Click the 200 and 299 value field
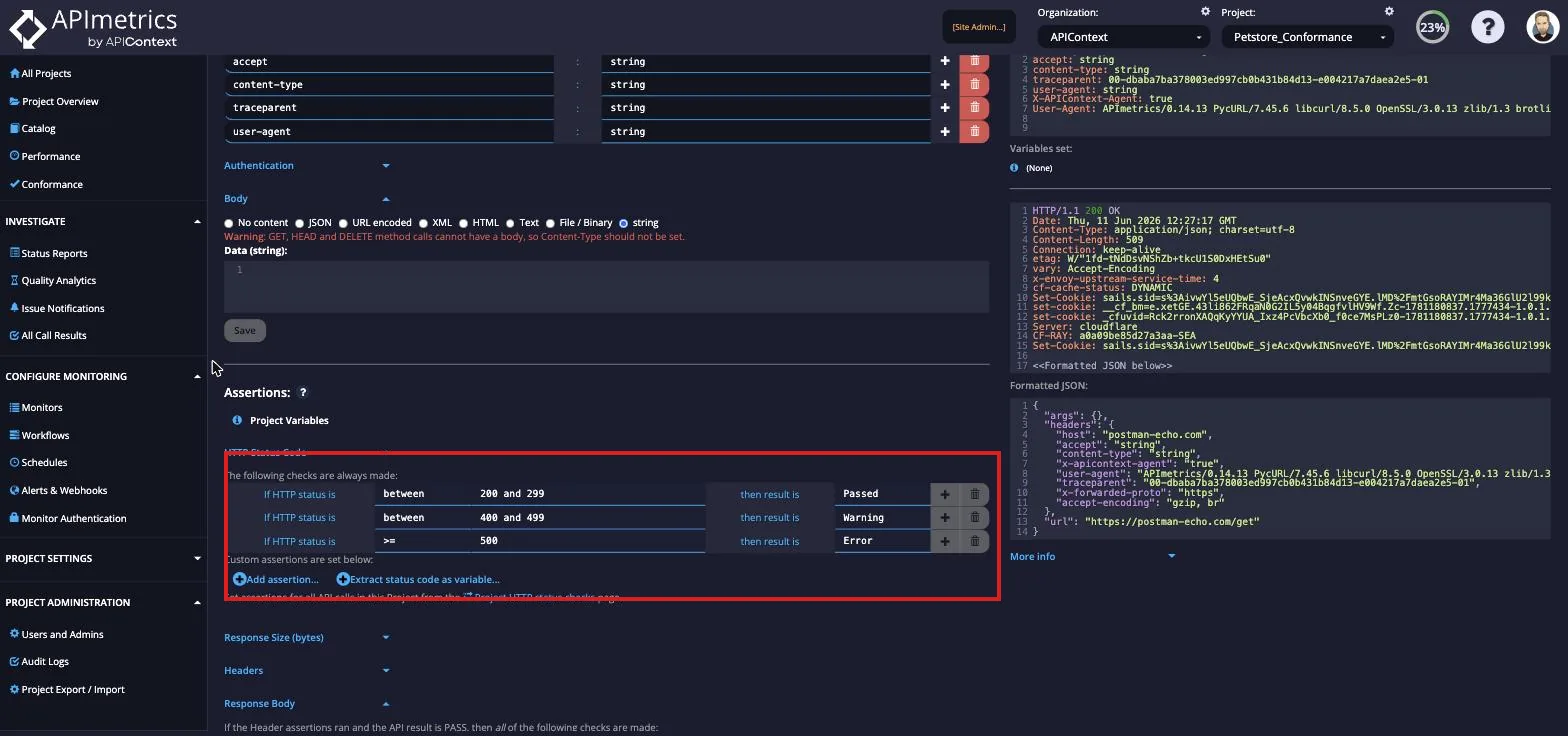This screenshot has height=736, width=1568. click(588, 494)
